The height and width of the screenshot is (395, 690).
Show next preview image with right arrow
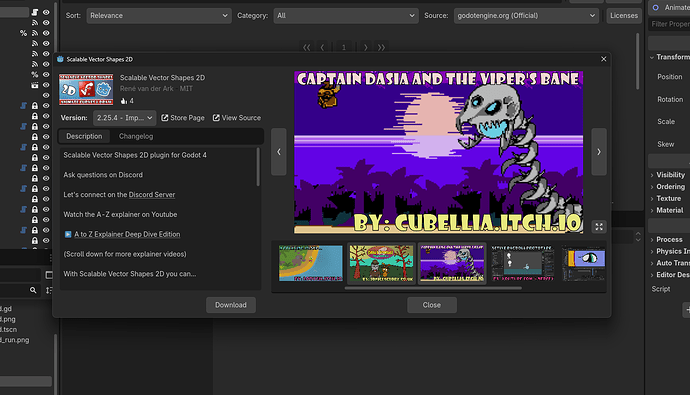pos(598,152)
